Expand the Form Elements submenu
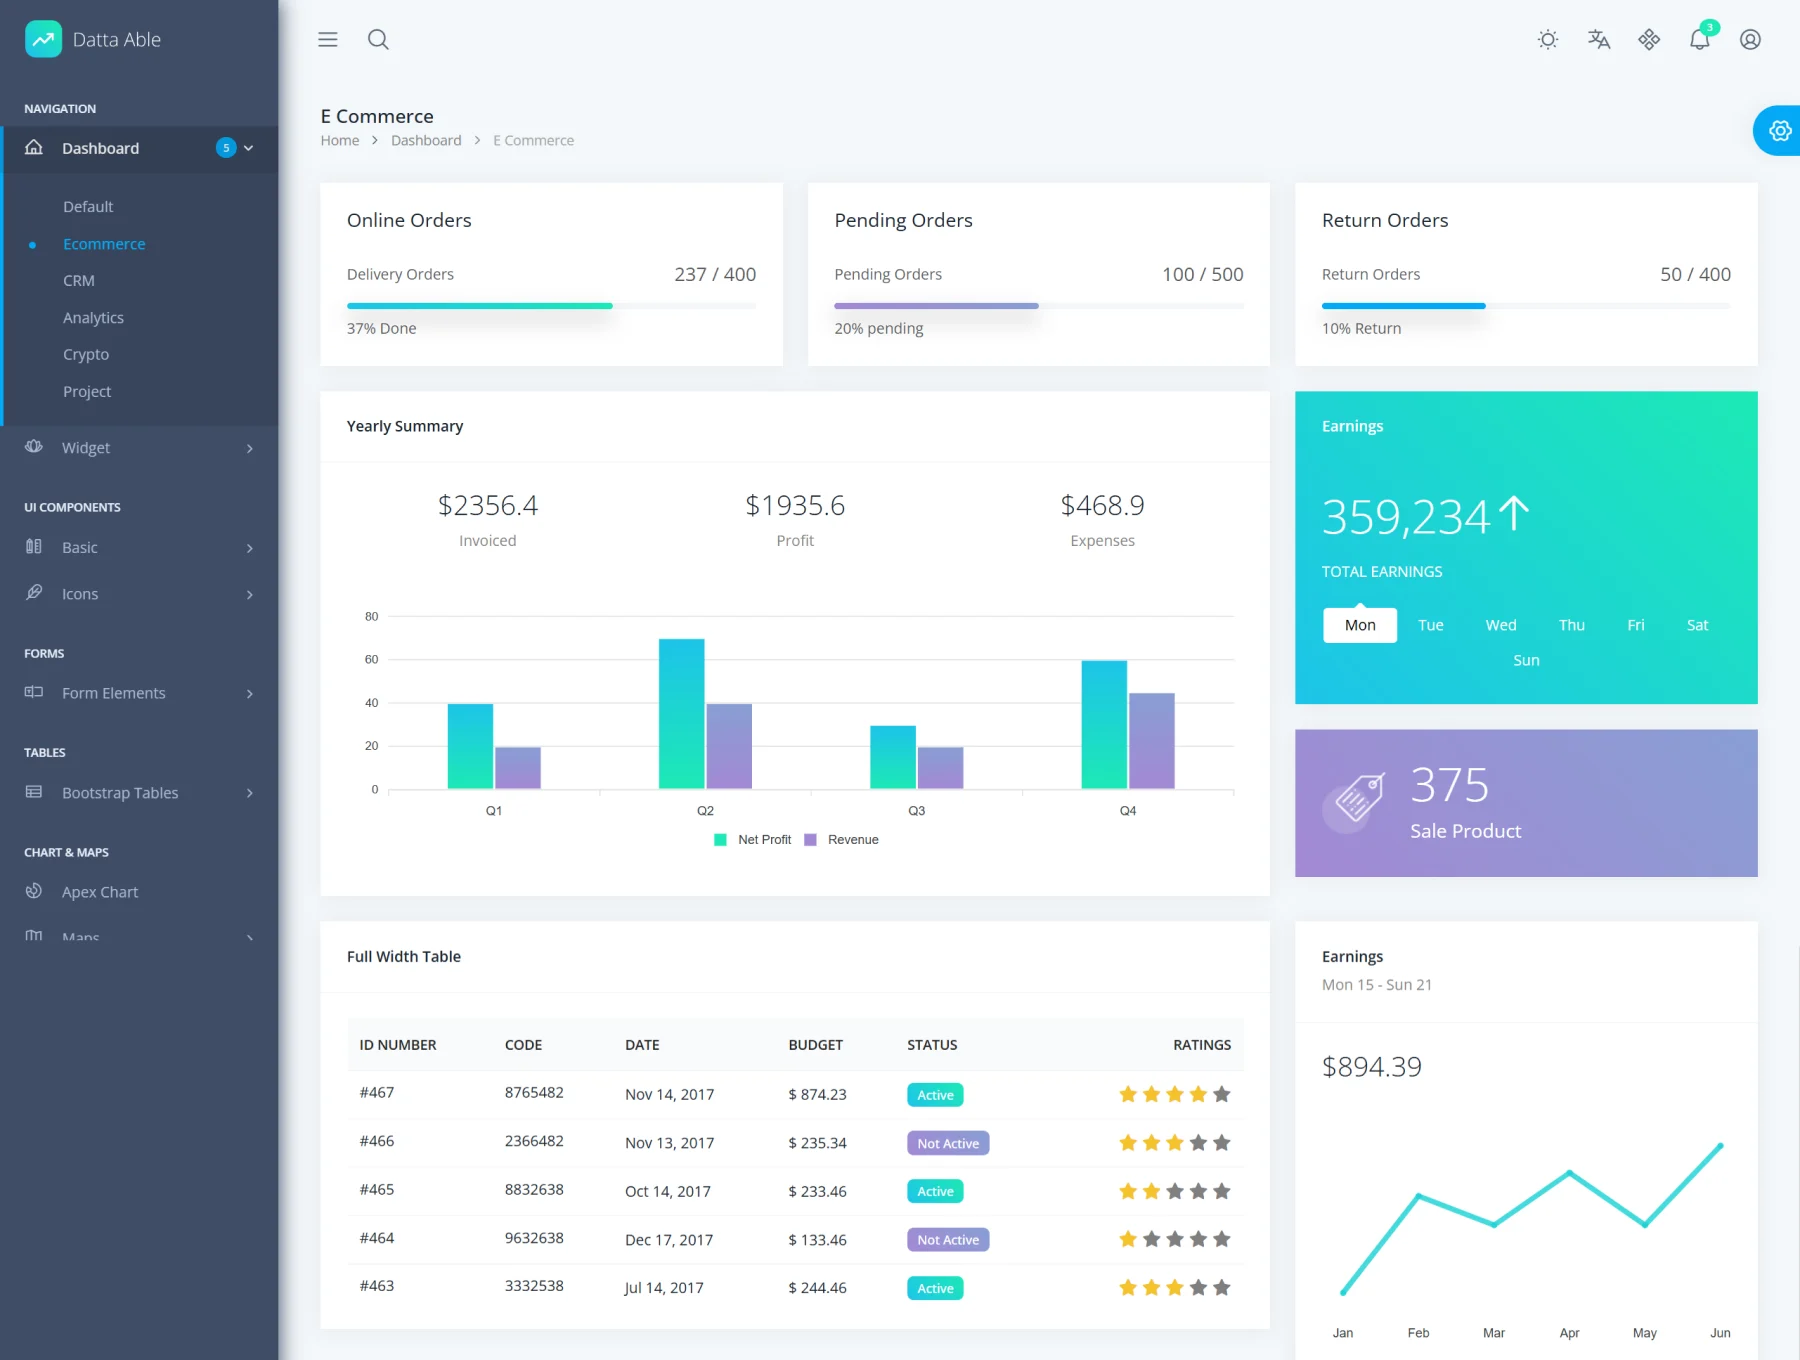The image size is (1800, 1360). point(140,693)
